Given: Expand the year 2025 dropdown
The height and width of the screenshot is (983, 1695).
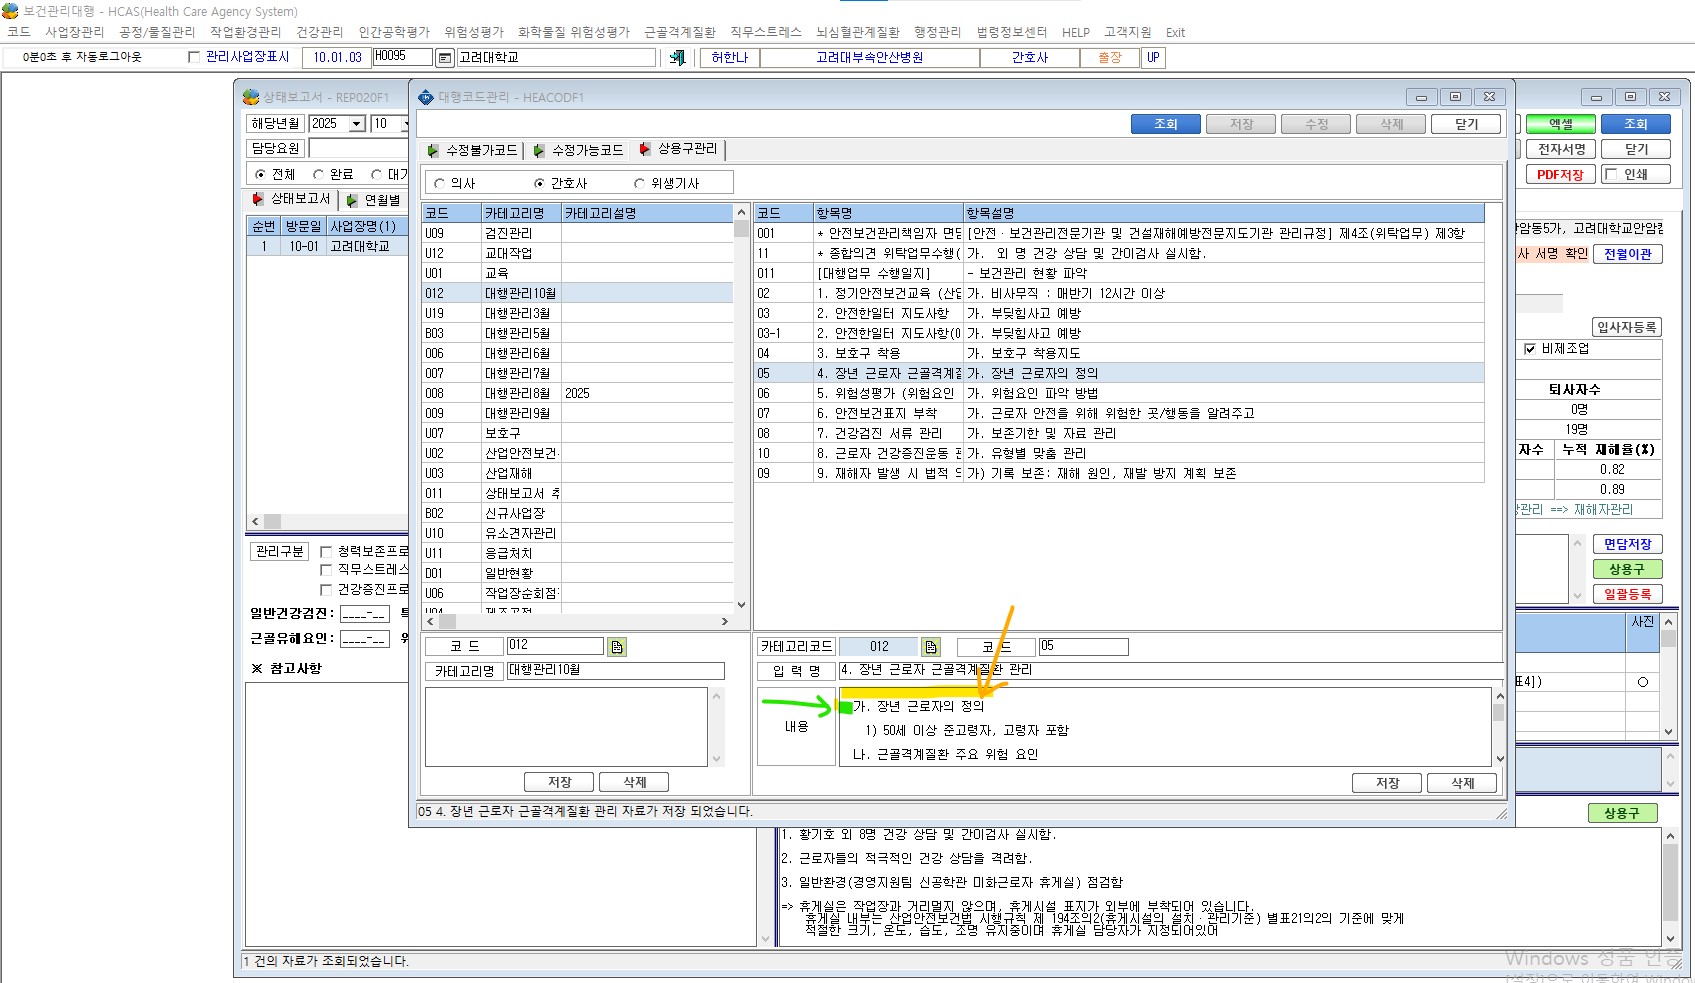Looking at the screenshot, I should [356, 124].
